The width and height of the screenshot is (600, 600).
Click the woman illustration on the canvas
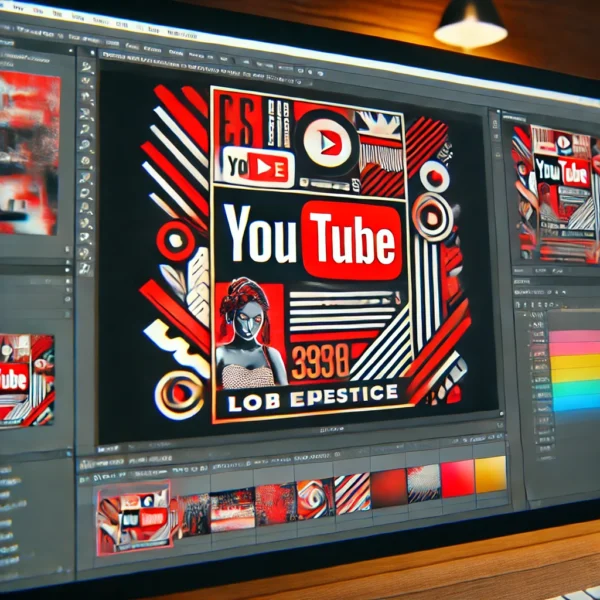(x=250, y=333)
